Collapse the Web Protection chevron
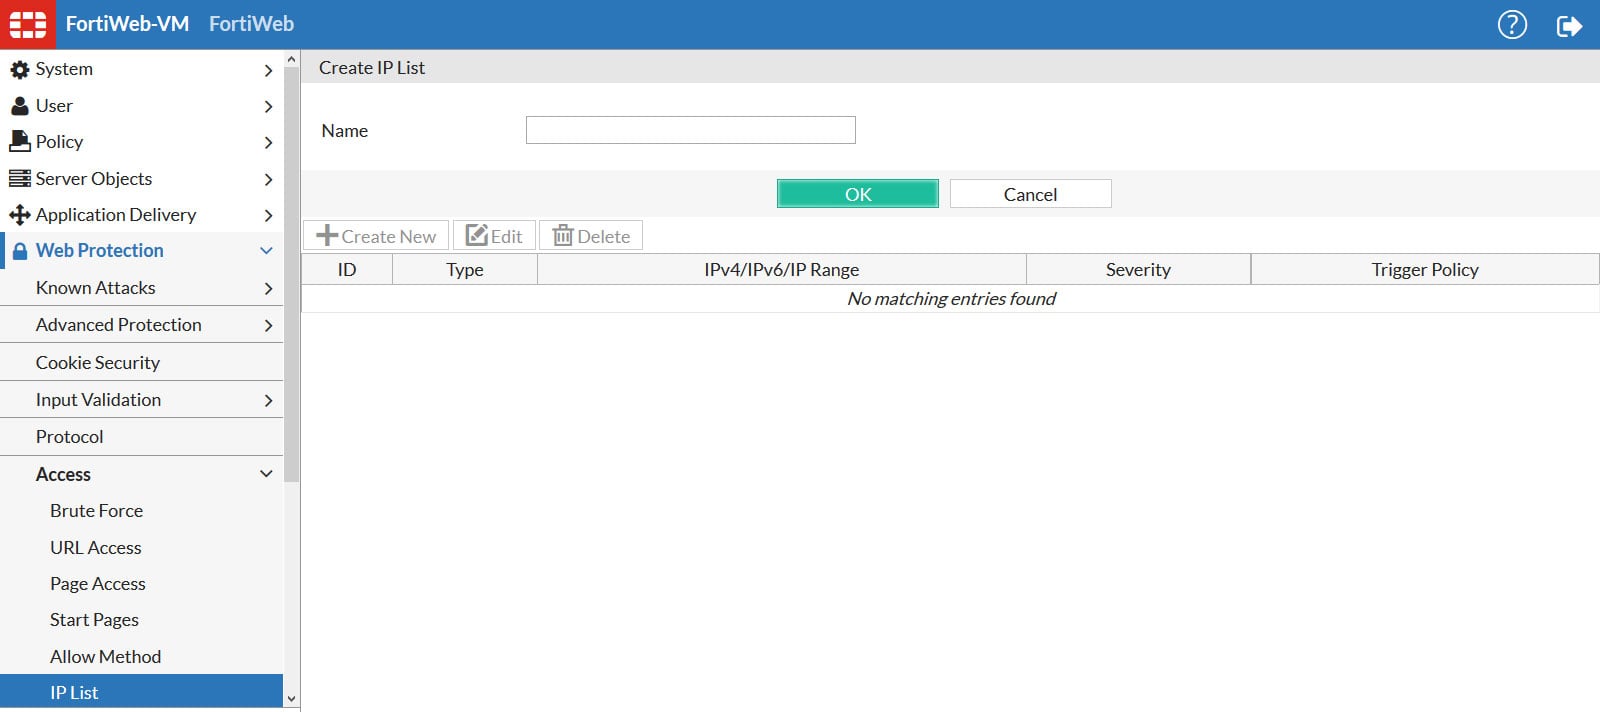Screen dimensions: 1600x712 click(x=266, y=251)
